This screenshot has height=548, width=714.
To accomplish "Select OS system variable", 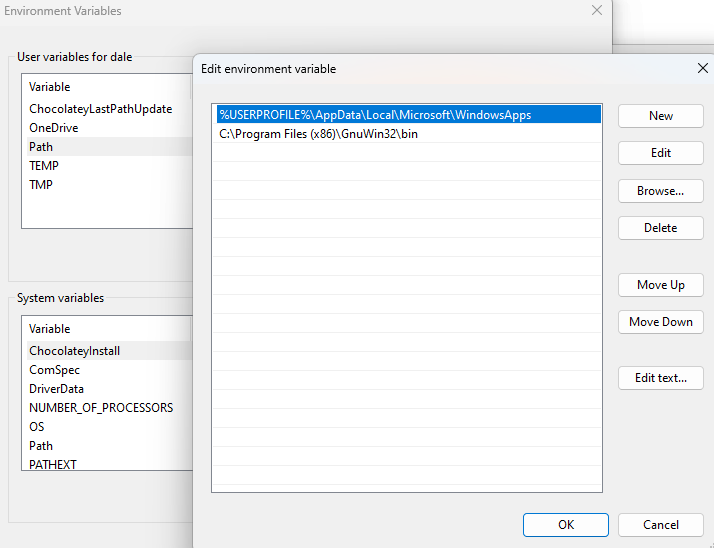I will click(x=109, y=427).
